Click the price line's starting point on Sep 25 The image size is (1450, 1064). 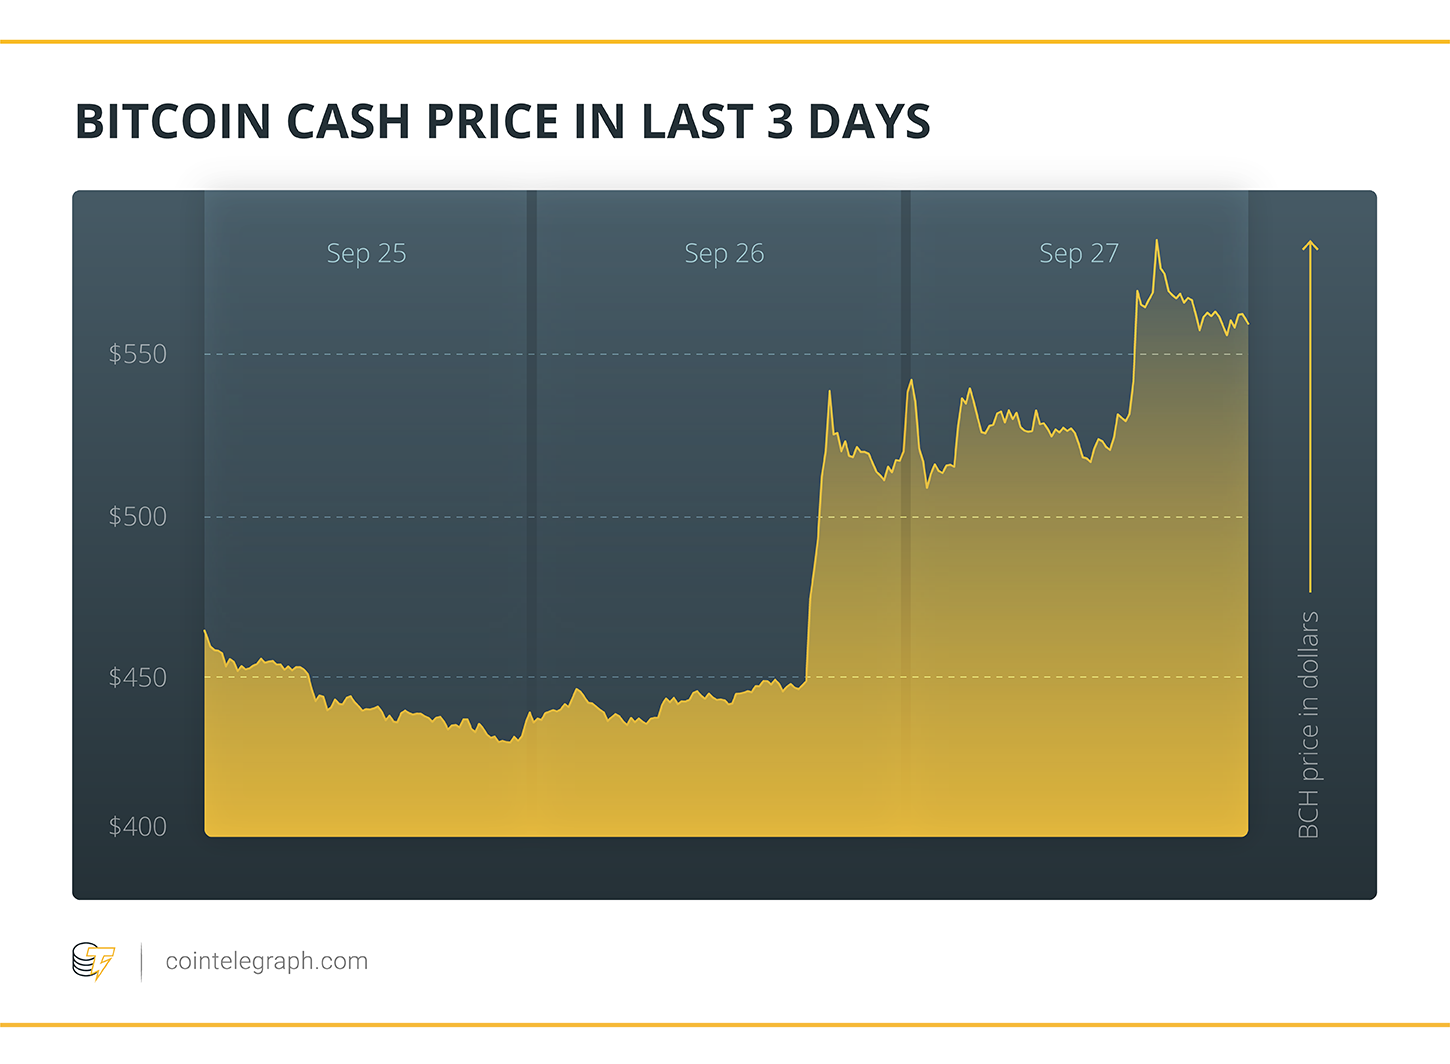205,631
